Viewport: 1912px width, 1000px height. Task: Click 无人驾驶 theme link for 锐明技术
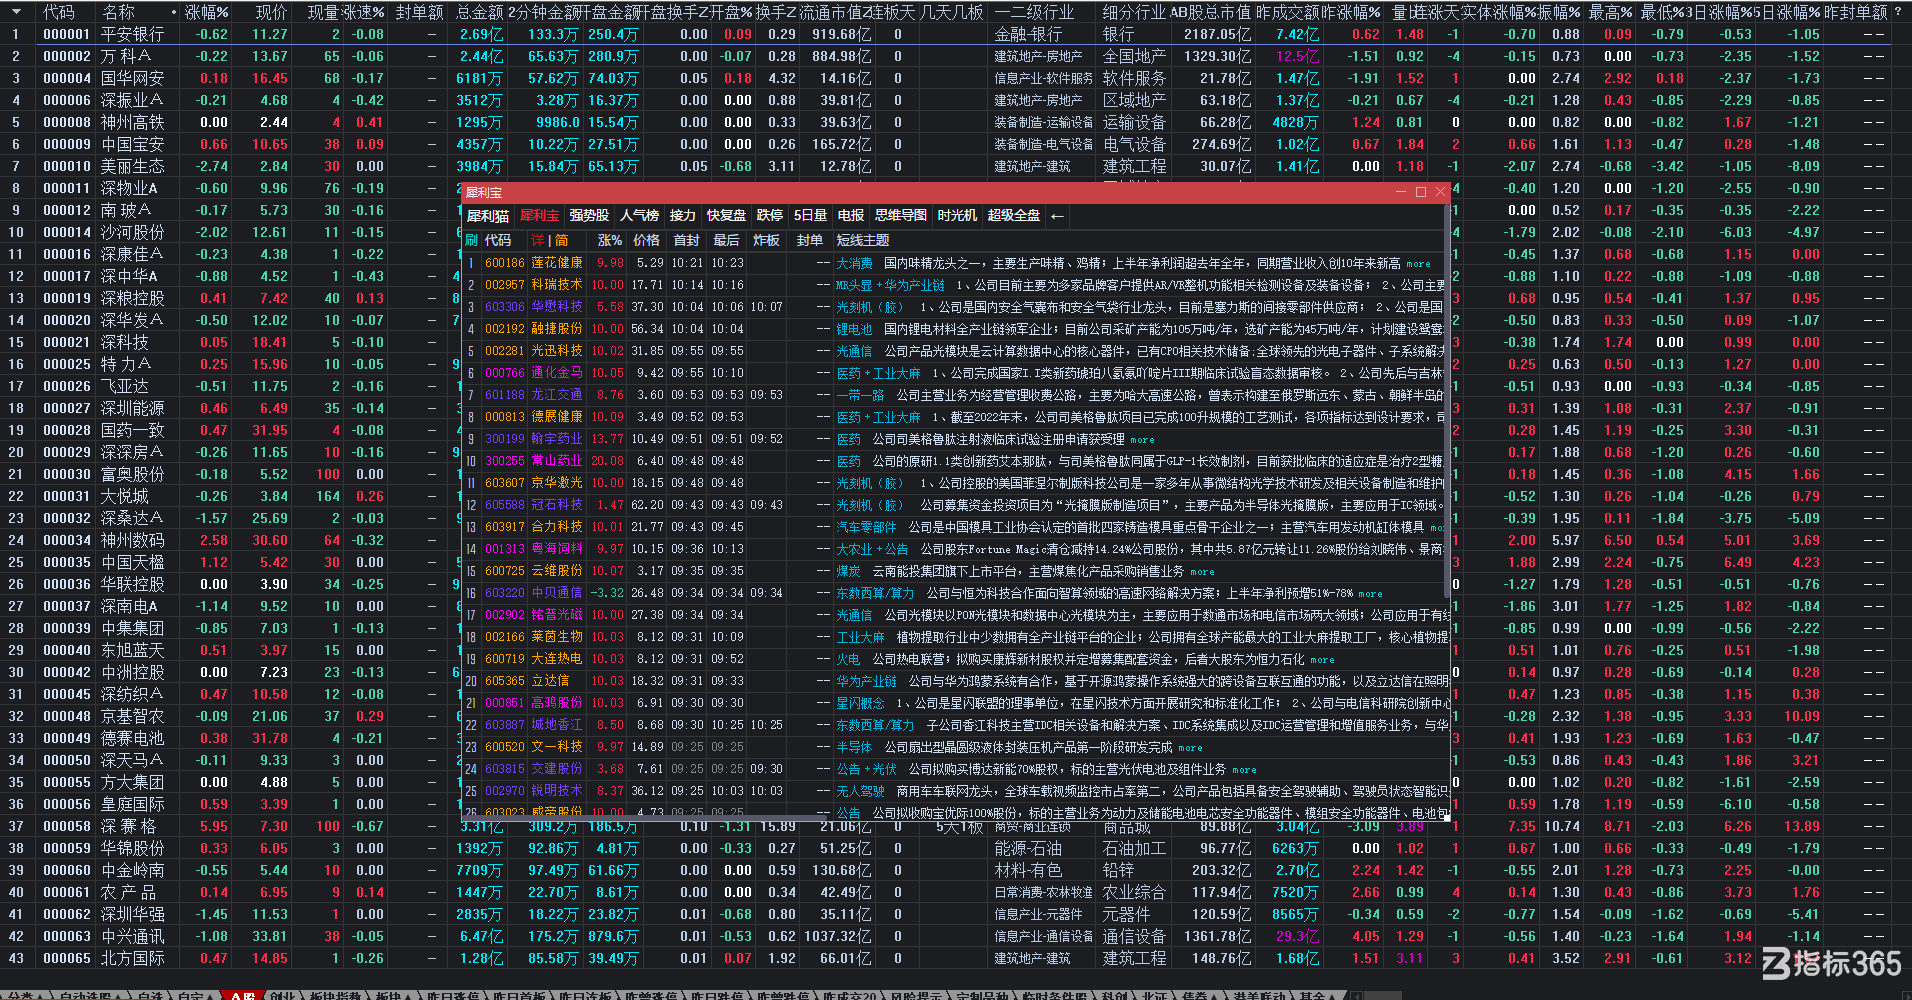click(860, 791)
